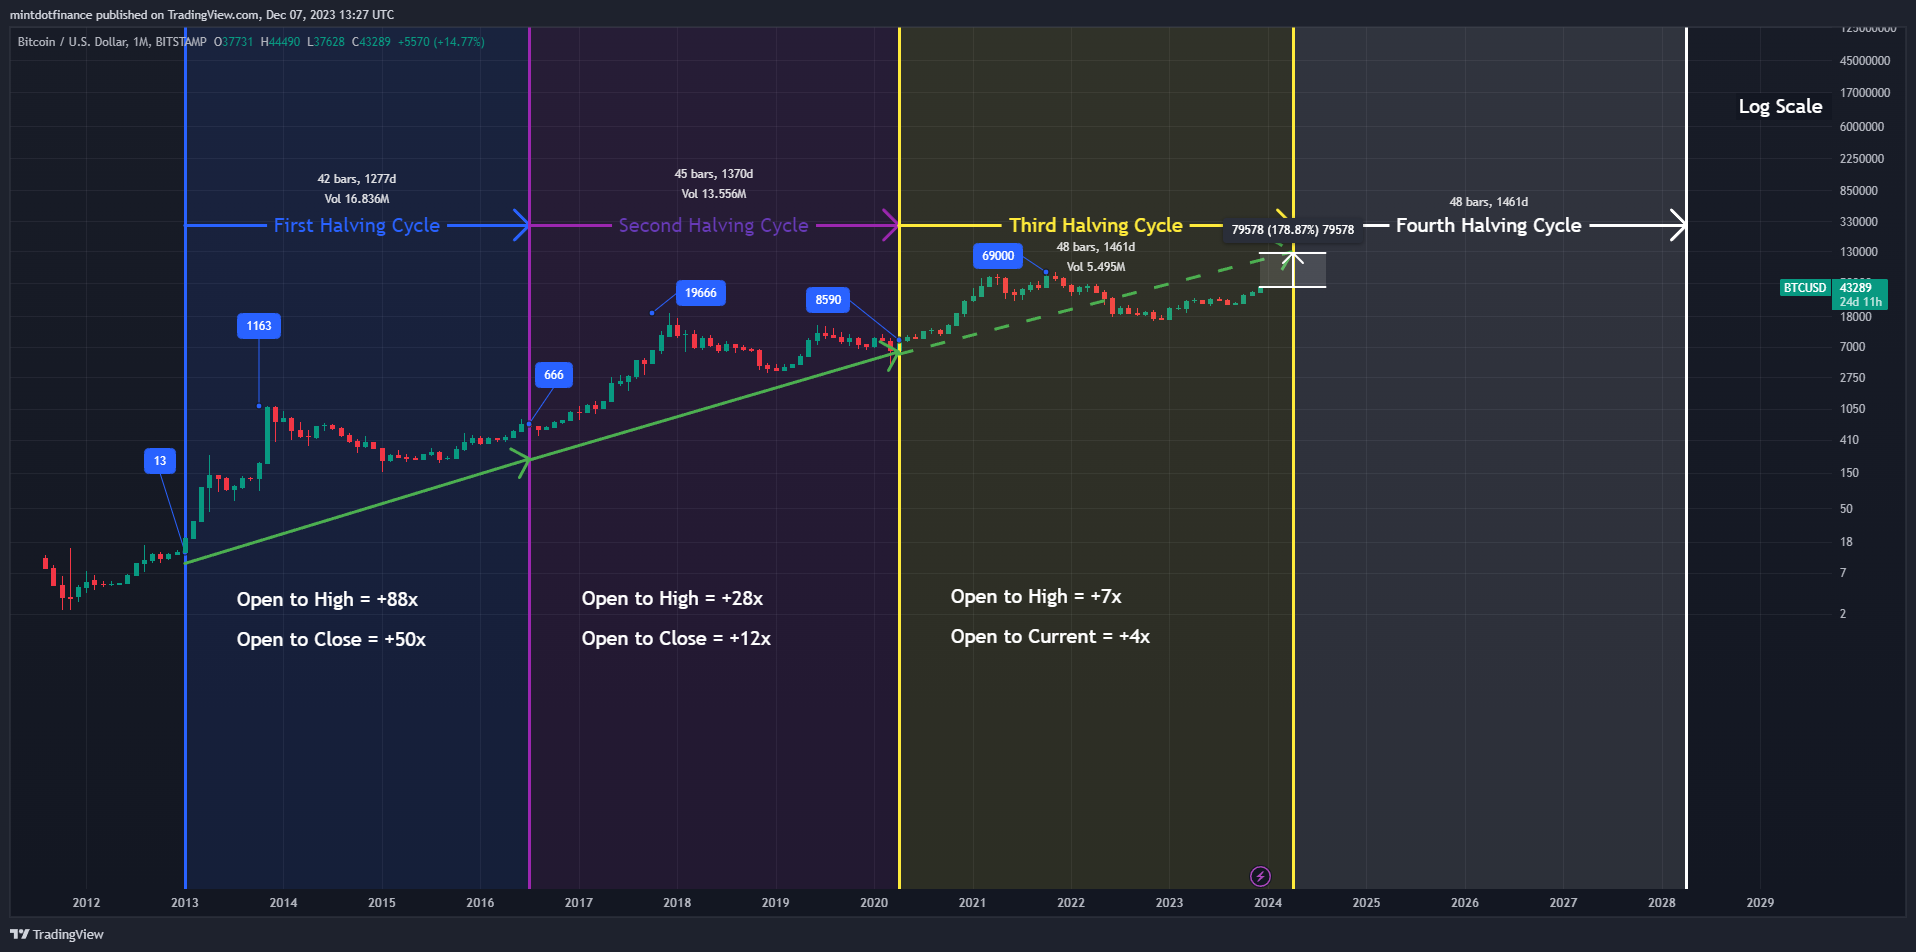Click 'Open to High = +7x' text
The width and height of the screenshot is (1916, 952).
1036,596
